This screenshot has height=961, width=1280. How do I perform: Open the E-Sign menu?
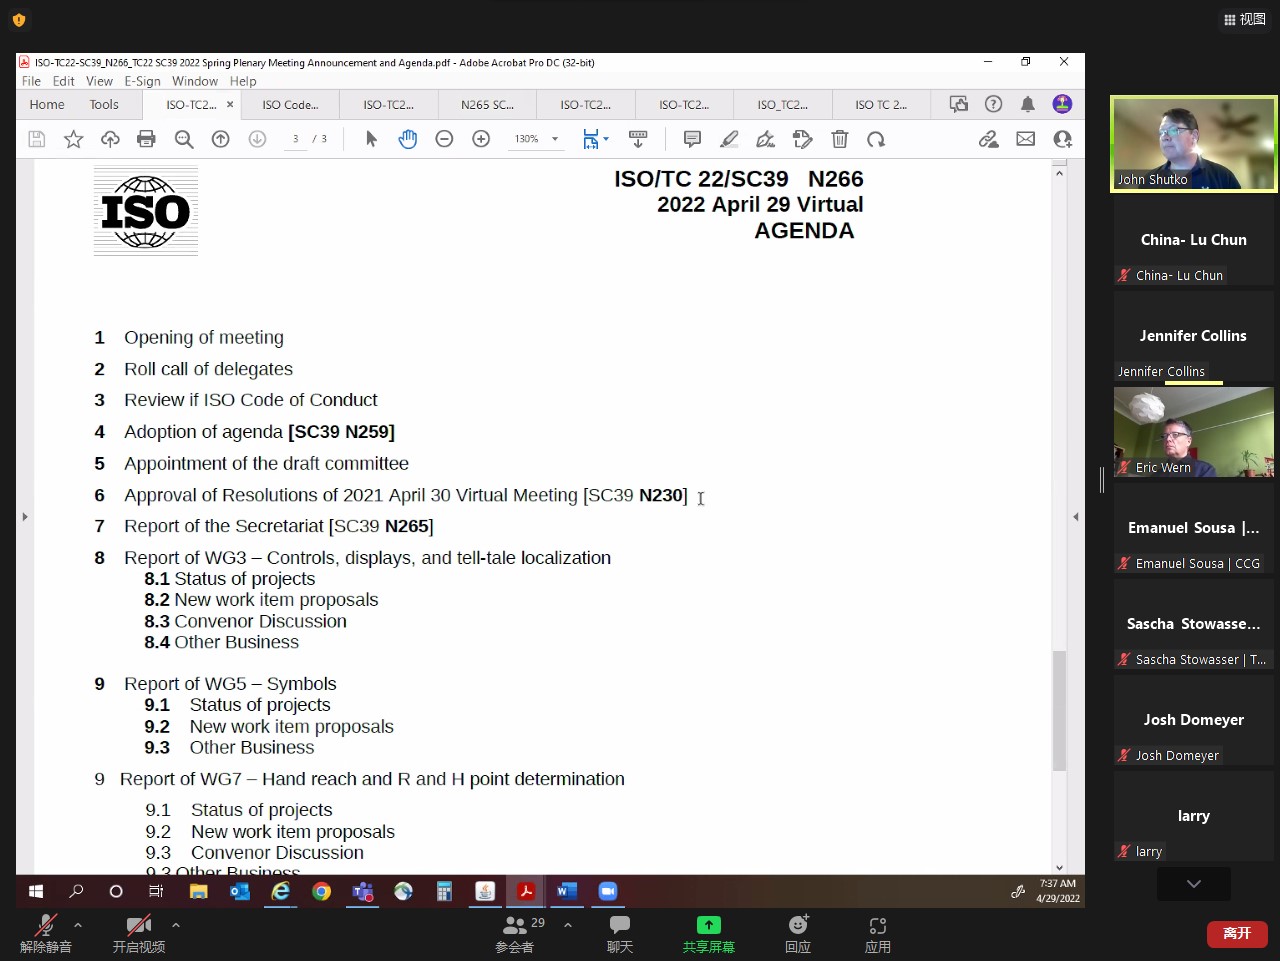[142, 81]
